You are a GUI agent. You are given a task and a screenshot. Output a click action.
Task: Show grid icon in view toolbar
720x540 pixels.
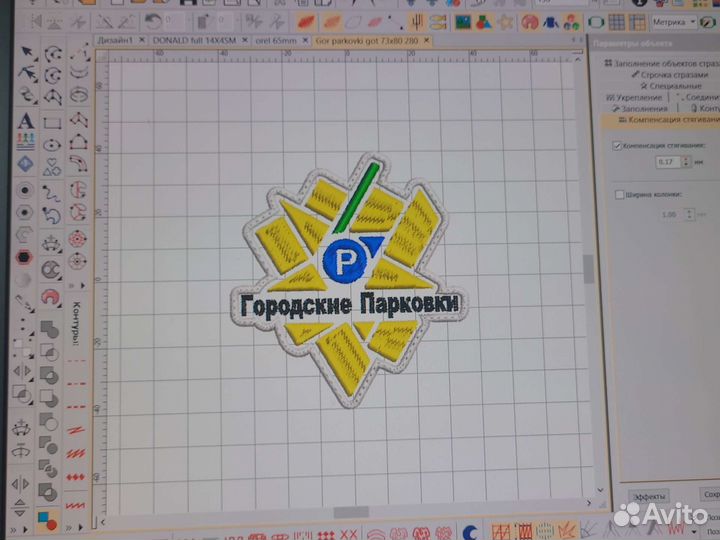616,22
